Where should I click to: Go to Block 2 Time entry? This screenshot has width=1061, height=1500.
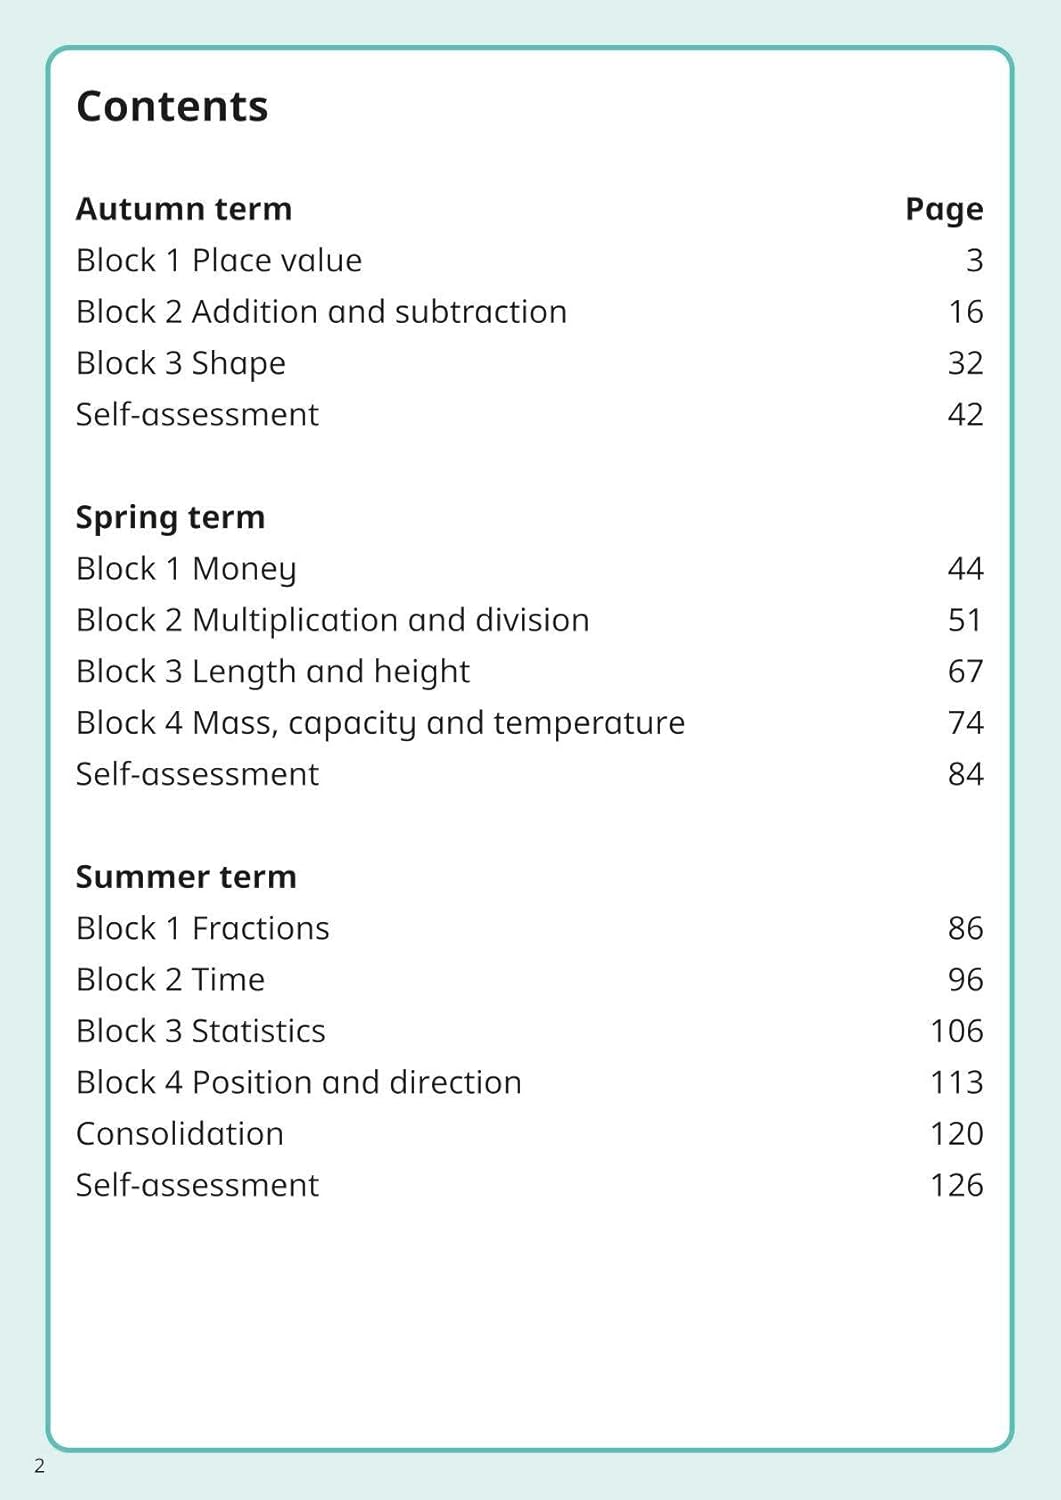pyautogui.click(x=170, y=980)
